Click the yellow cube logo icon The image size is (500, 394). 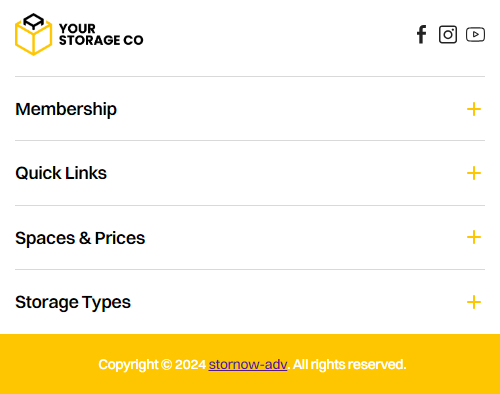pos(33,34)
